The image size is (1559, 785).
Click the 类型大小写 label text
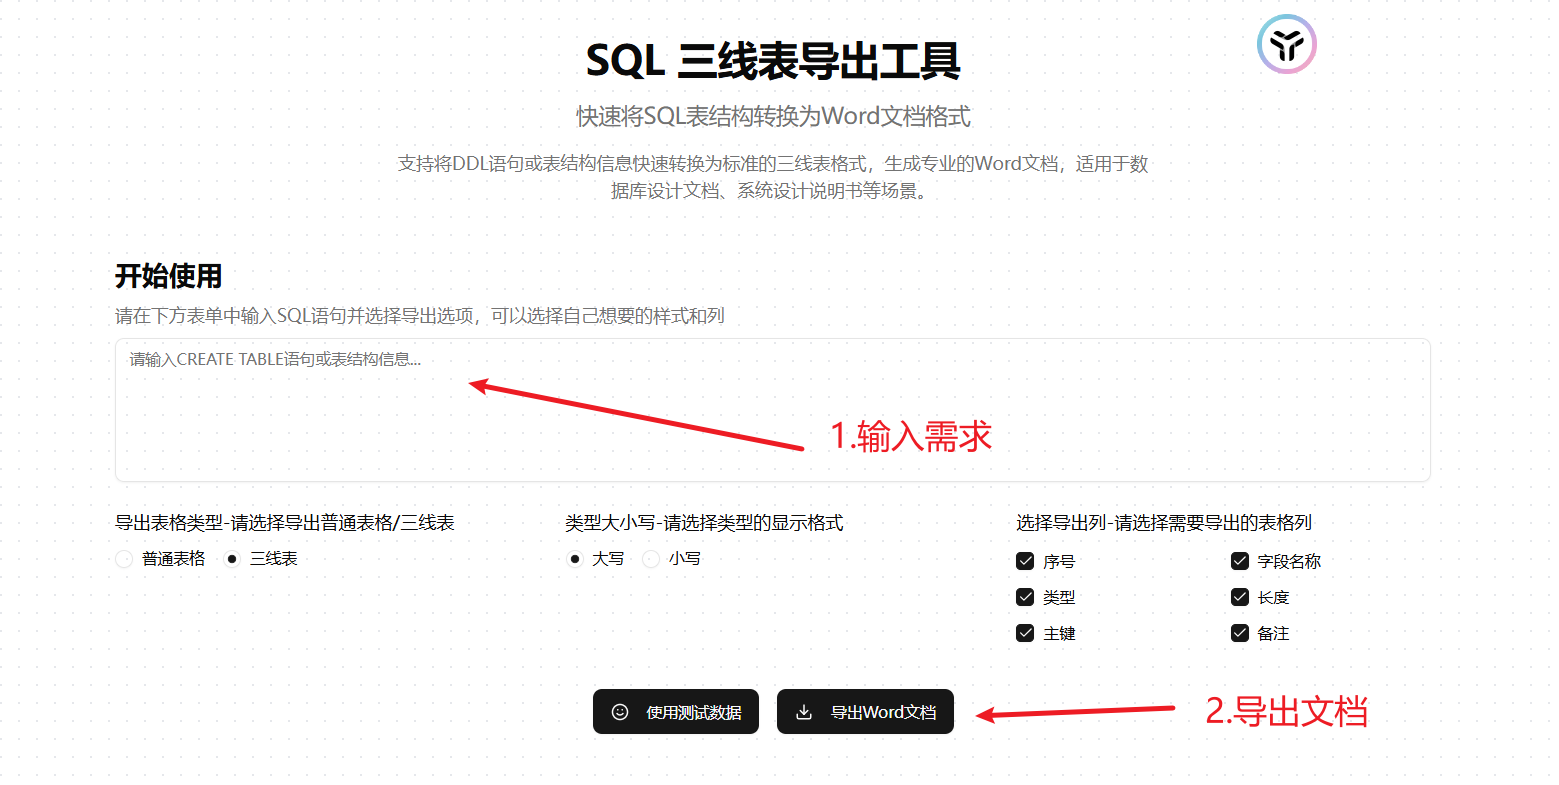[x=704, y=523]
